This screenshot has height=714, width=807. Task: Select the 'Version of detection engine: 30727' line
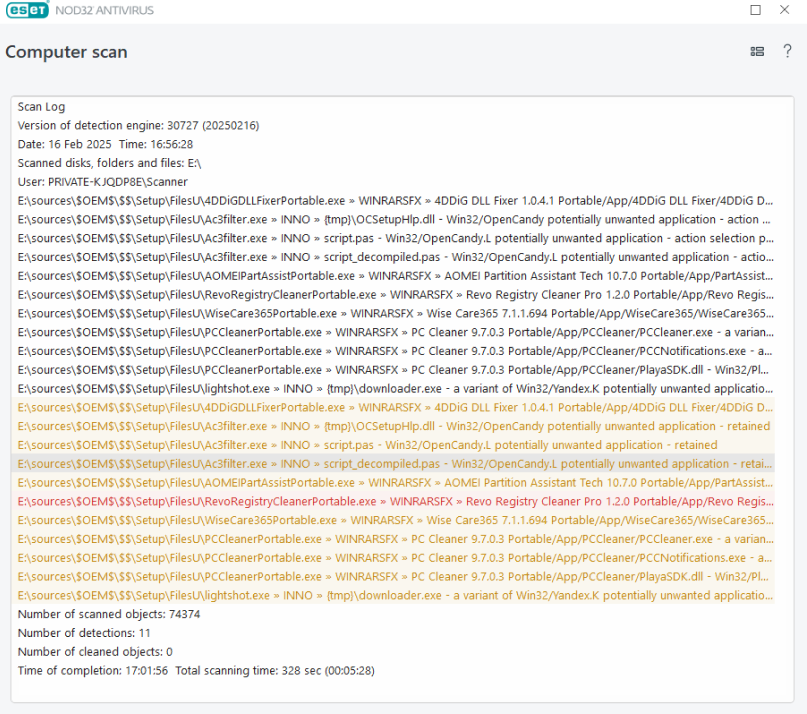point(393,126)
